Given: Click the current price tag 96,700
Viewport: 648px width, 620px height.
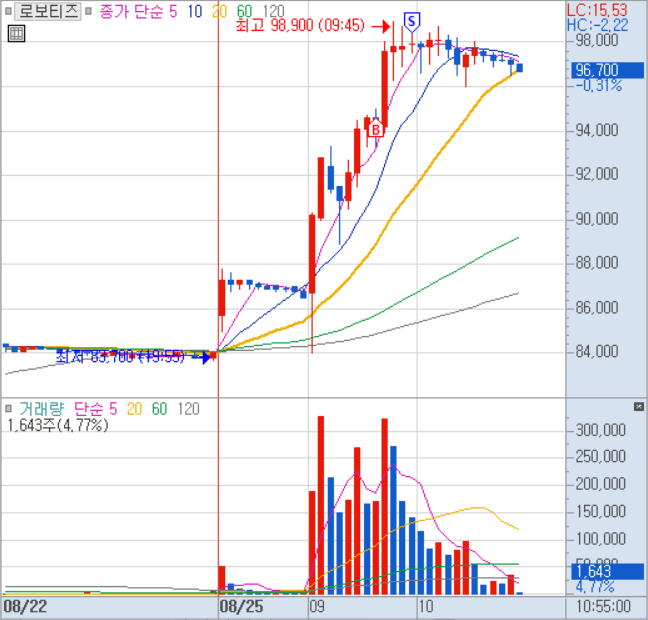Looking at the screenshot, I should click(x=595, y=70).
